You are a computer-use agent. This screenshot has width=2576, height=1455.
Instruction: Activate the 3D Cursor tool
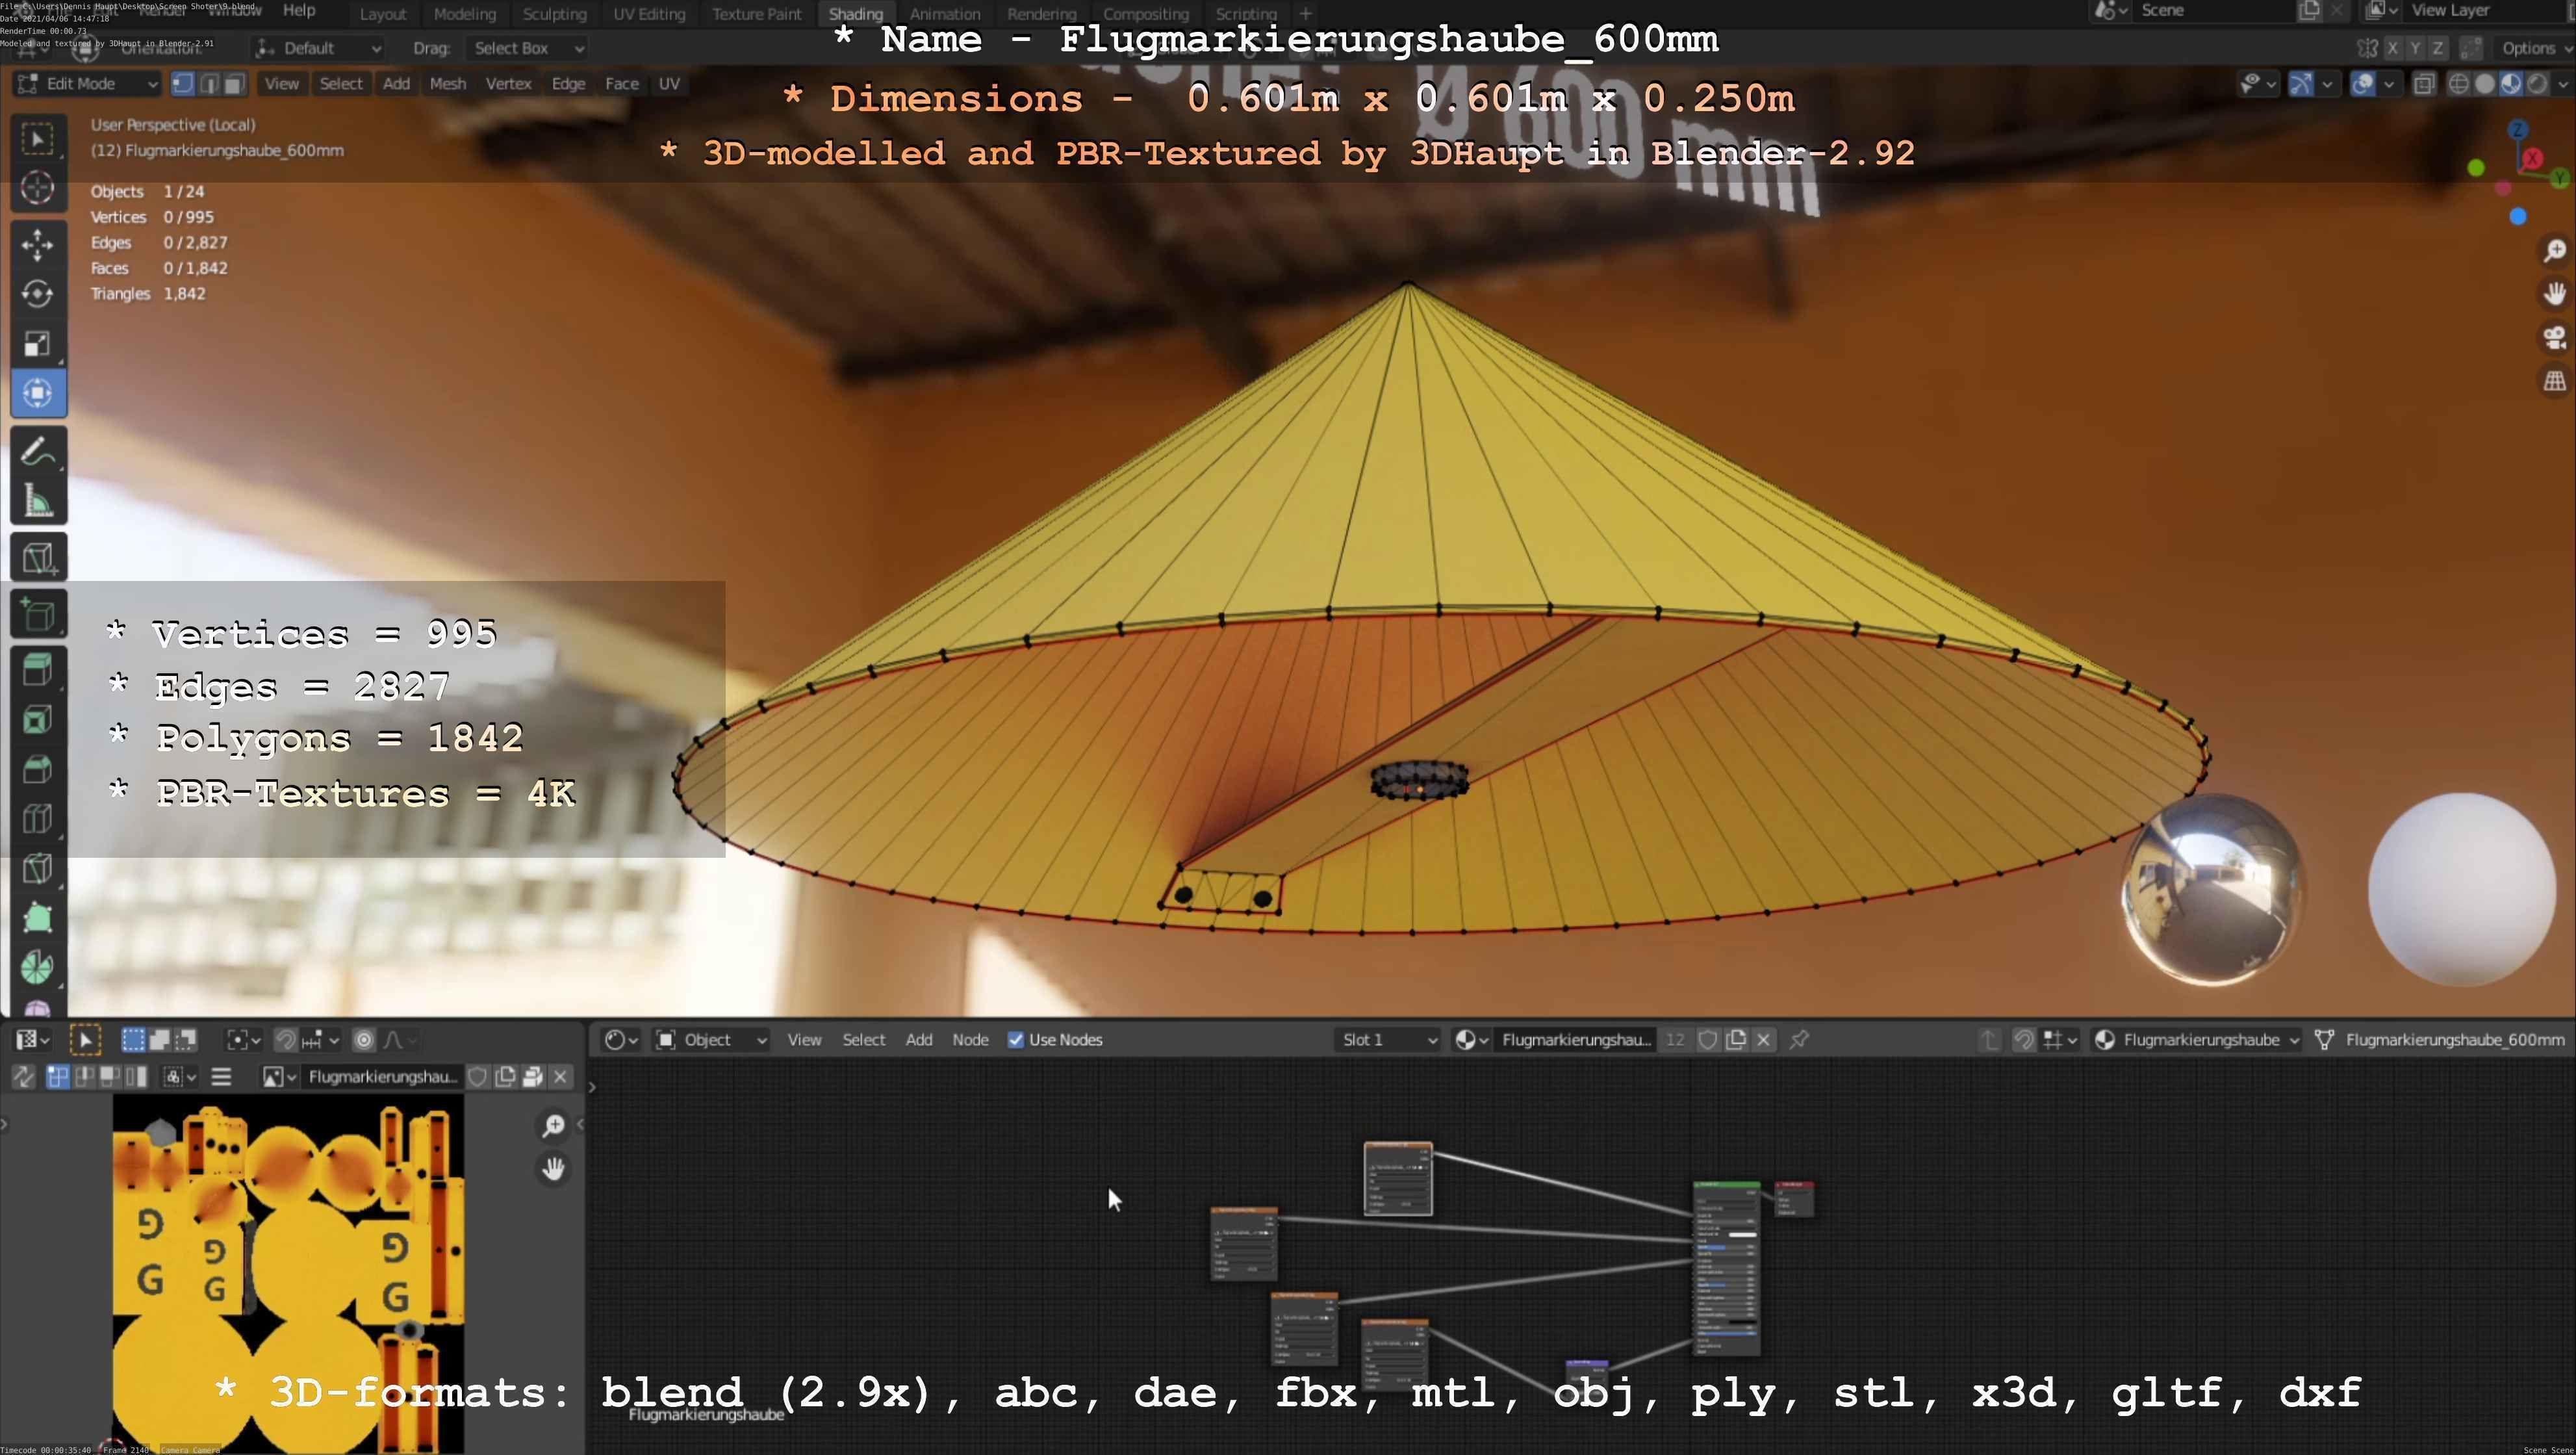[x=38, y=188]
